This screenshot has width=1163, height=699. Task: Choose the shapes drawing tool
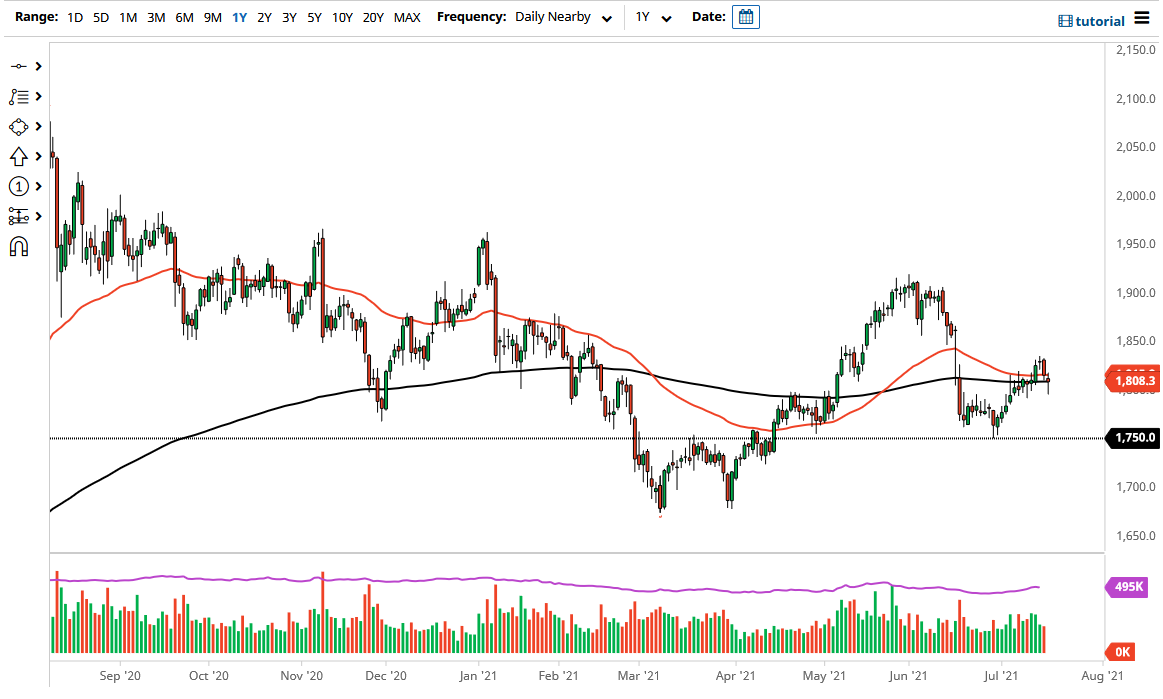pos(19,127)
